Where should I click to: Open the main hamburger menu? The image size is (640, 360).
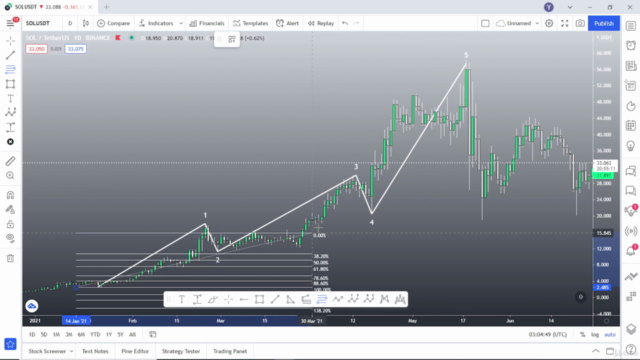pos(10,23)
